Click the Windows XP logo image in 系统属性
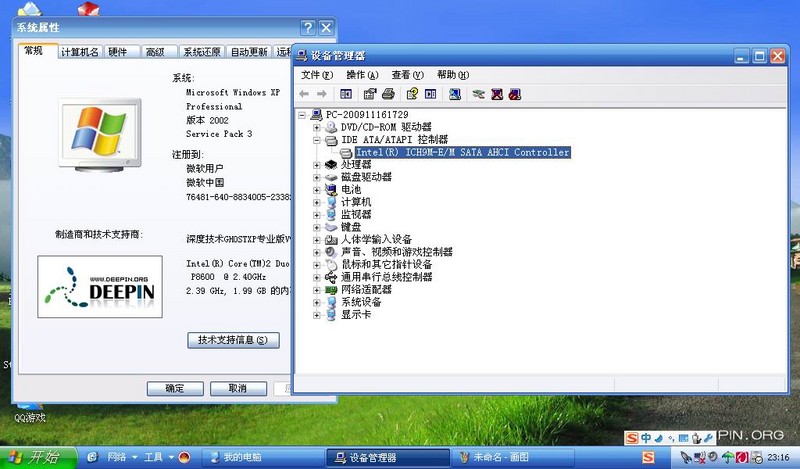Viewport: 800px width, 469px height. pos(99,135)
